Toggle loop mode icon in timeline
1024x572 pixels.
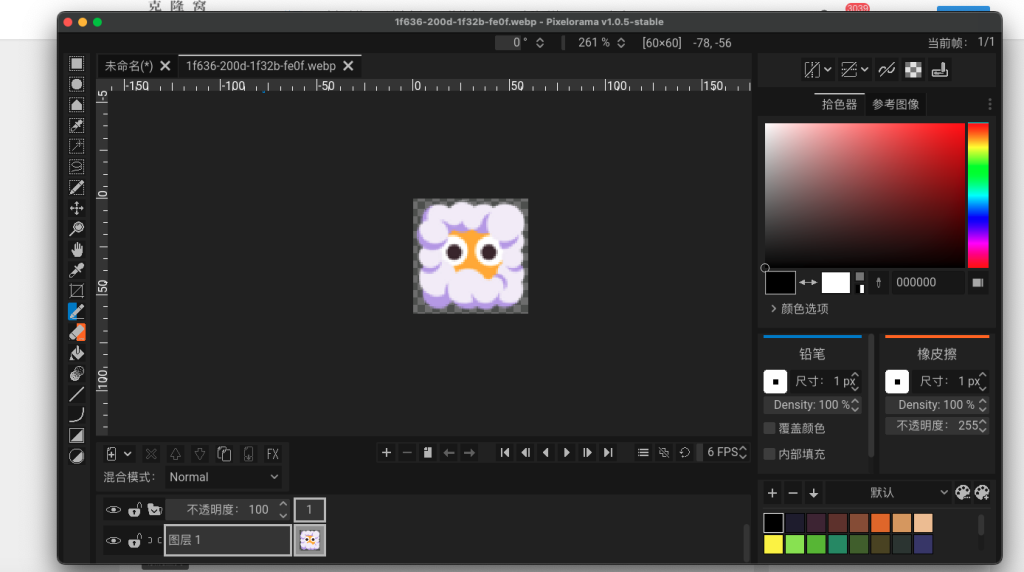684,453
